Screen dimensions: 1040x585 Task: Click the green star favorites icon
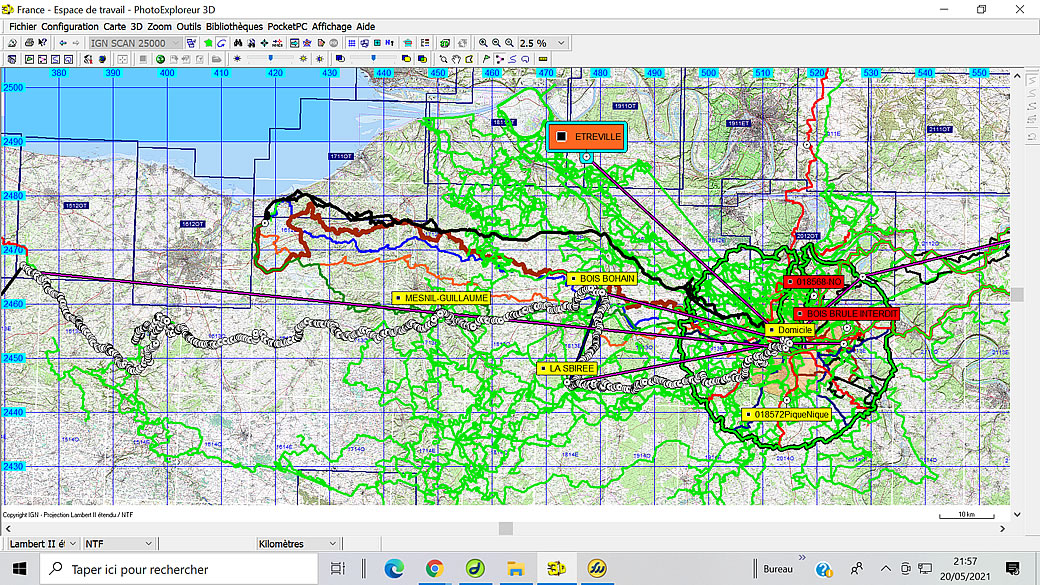point(208,43)
